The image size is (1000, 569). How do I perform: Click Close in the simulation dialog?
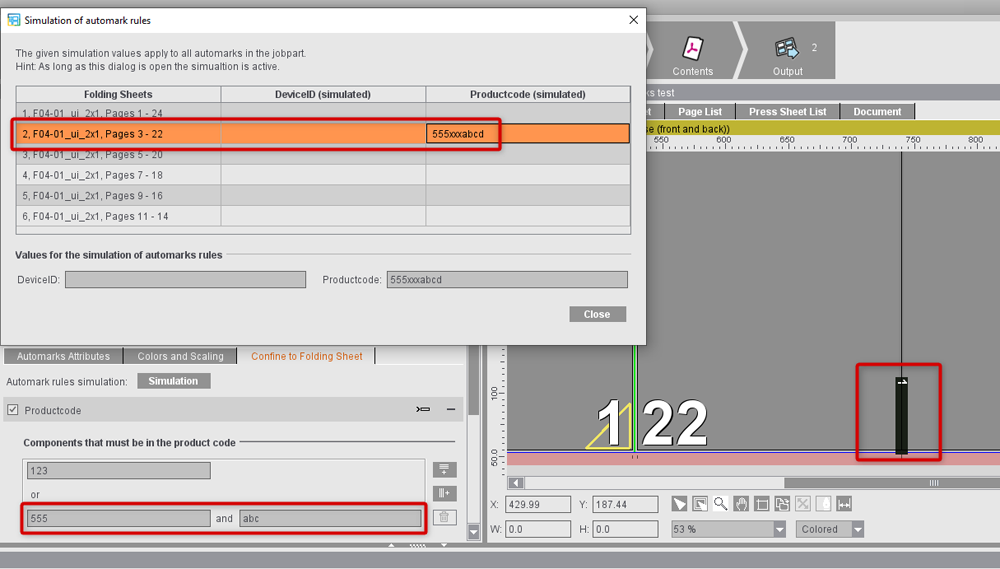click(x=597, y=314)
